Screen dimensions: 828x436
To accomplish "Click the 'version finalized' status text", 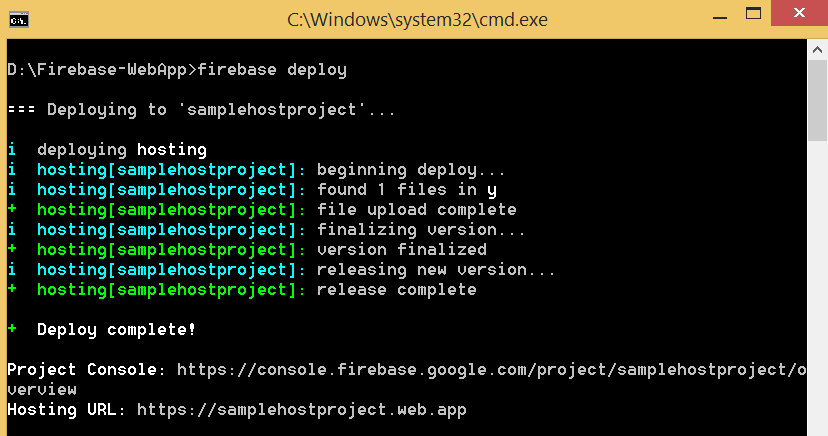I will pos(401,250).
